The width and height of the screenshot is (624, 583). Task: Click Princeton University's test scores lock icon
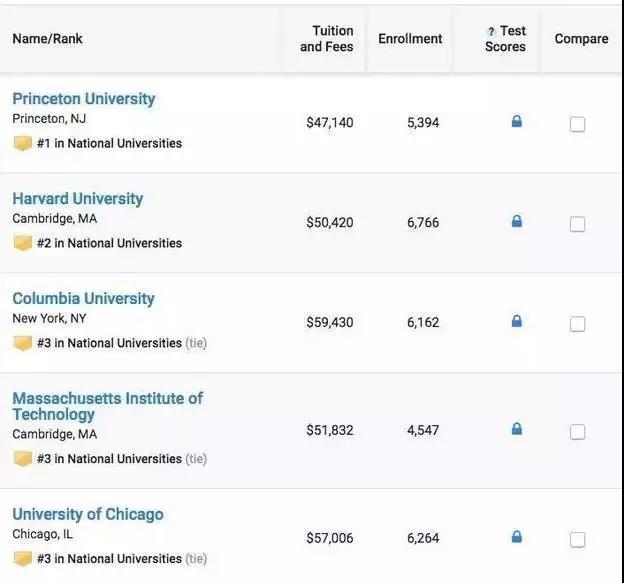pos(517,122)
